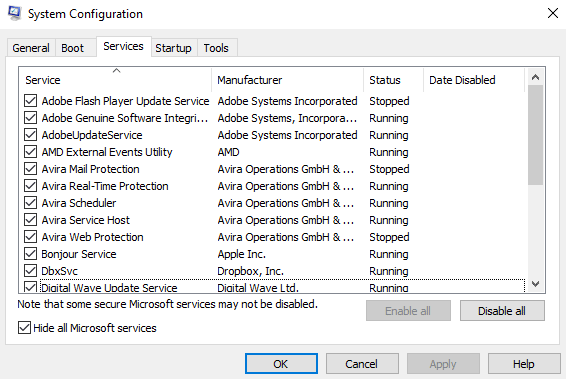Open the Tools tab

pyautogui.click(x=216, y=48)
